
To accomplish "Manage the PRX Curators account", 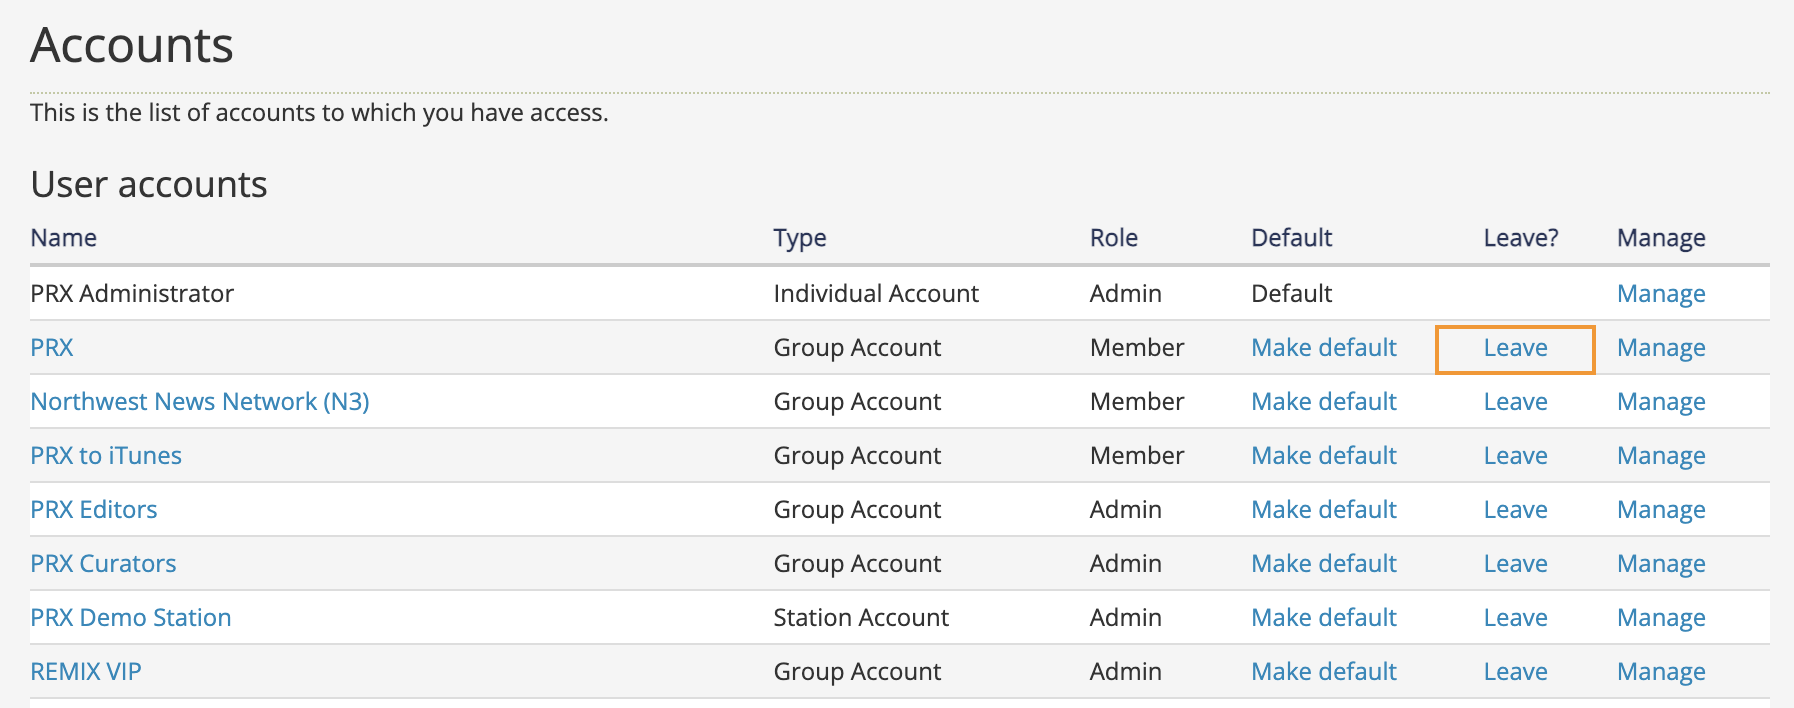I will pyautogui.click(x=1661, y=564).
